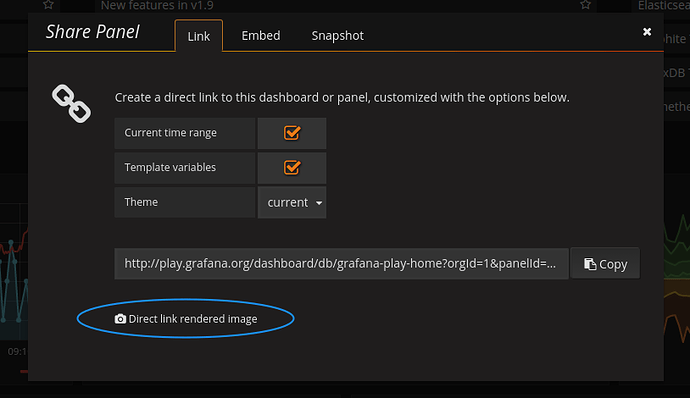Select the Link tab
690x398 pixels.
pos(198,36)
